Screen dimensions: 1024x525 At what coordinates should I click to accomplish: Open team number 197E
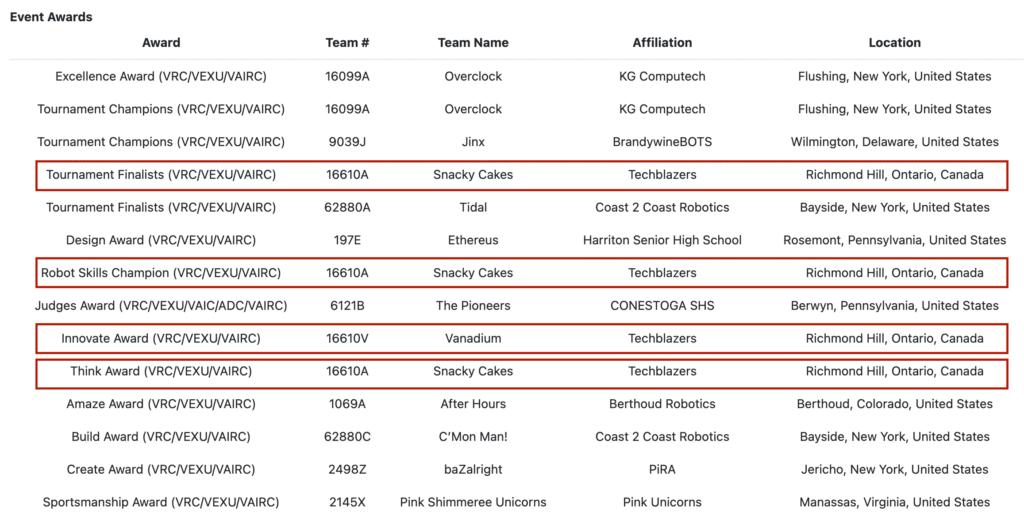347,240
